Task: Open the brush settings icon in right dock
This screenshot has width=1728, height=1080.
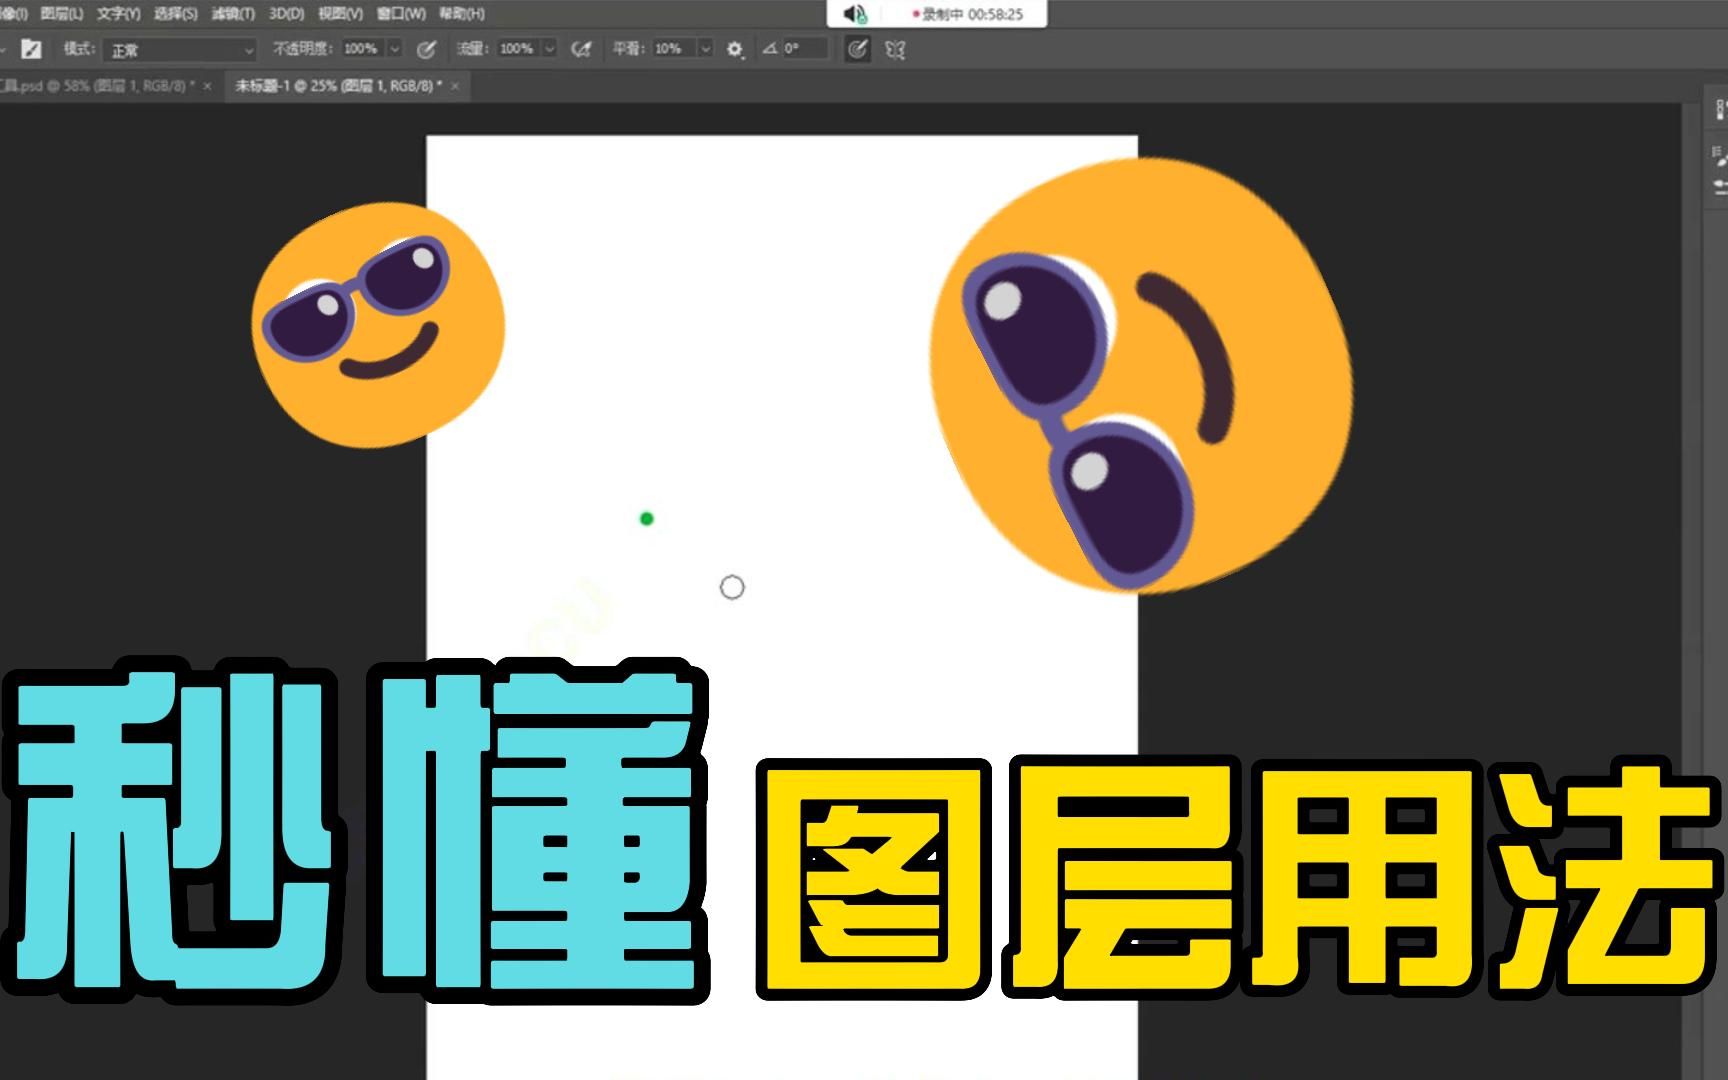Action: 1719,156
